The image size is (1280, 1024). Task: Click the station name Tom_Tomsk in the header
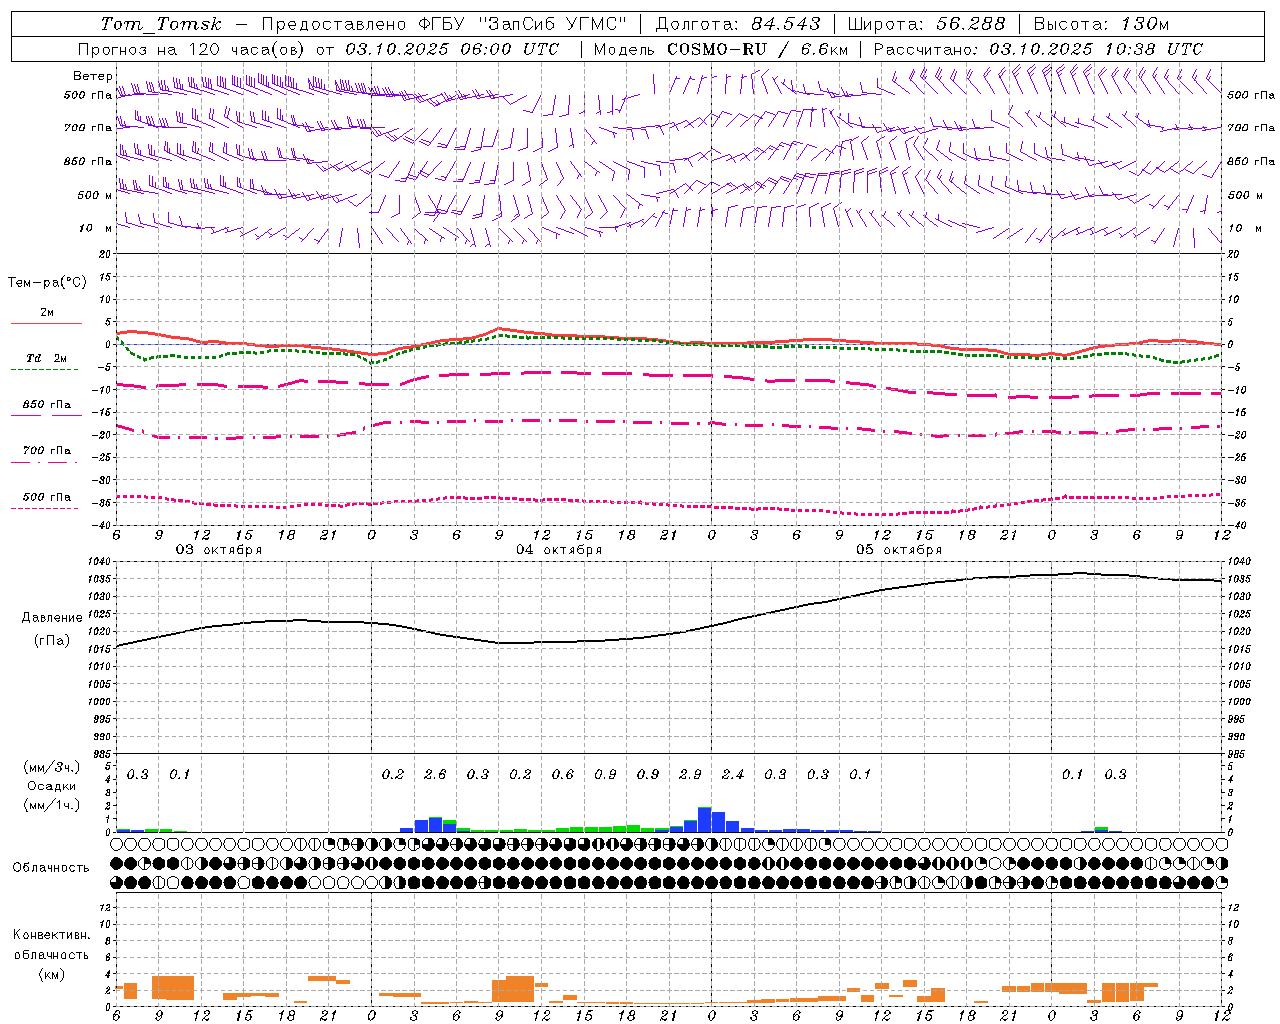161,24
